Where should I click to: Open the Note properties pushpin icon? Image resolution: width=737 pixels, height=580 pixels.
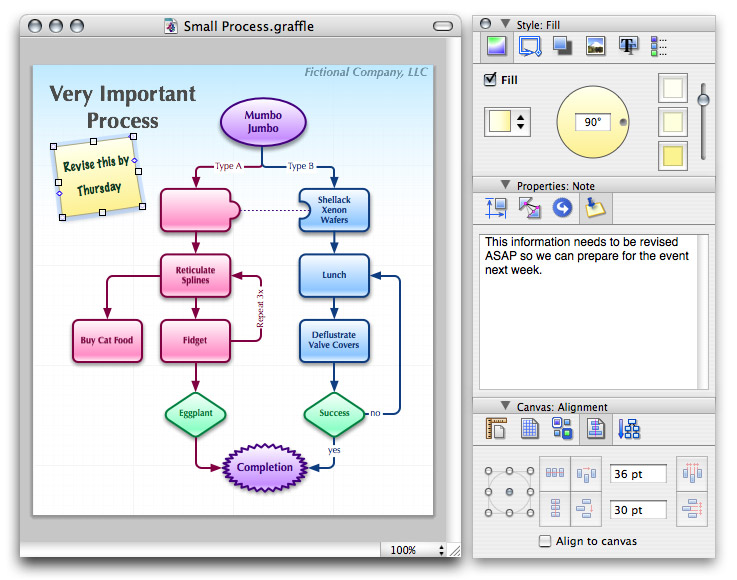595,208
